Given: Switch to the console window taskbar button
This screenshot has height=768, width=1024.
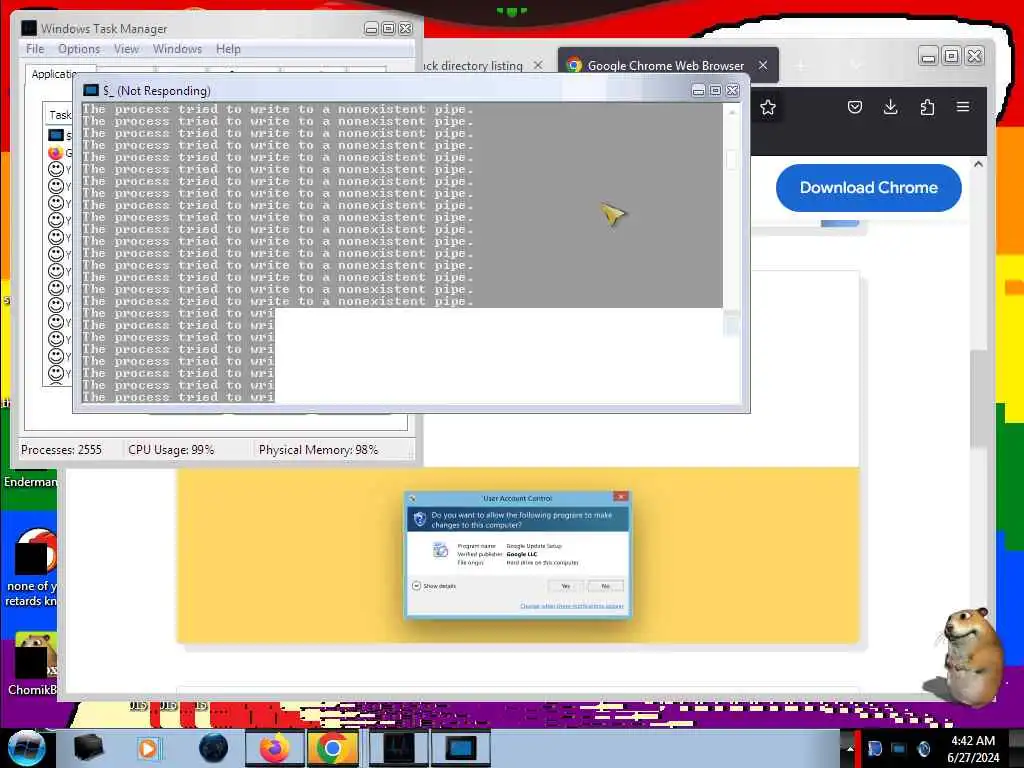Looking at the screenshot, I should click(x=460, y=748).
